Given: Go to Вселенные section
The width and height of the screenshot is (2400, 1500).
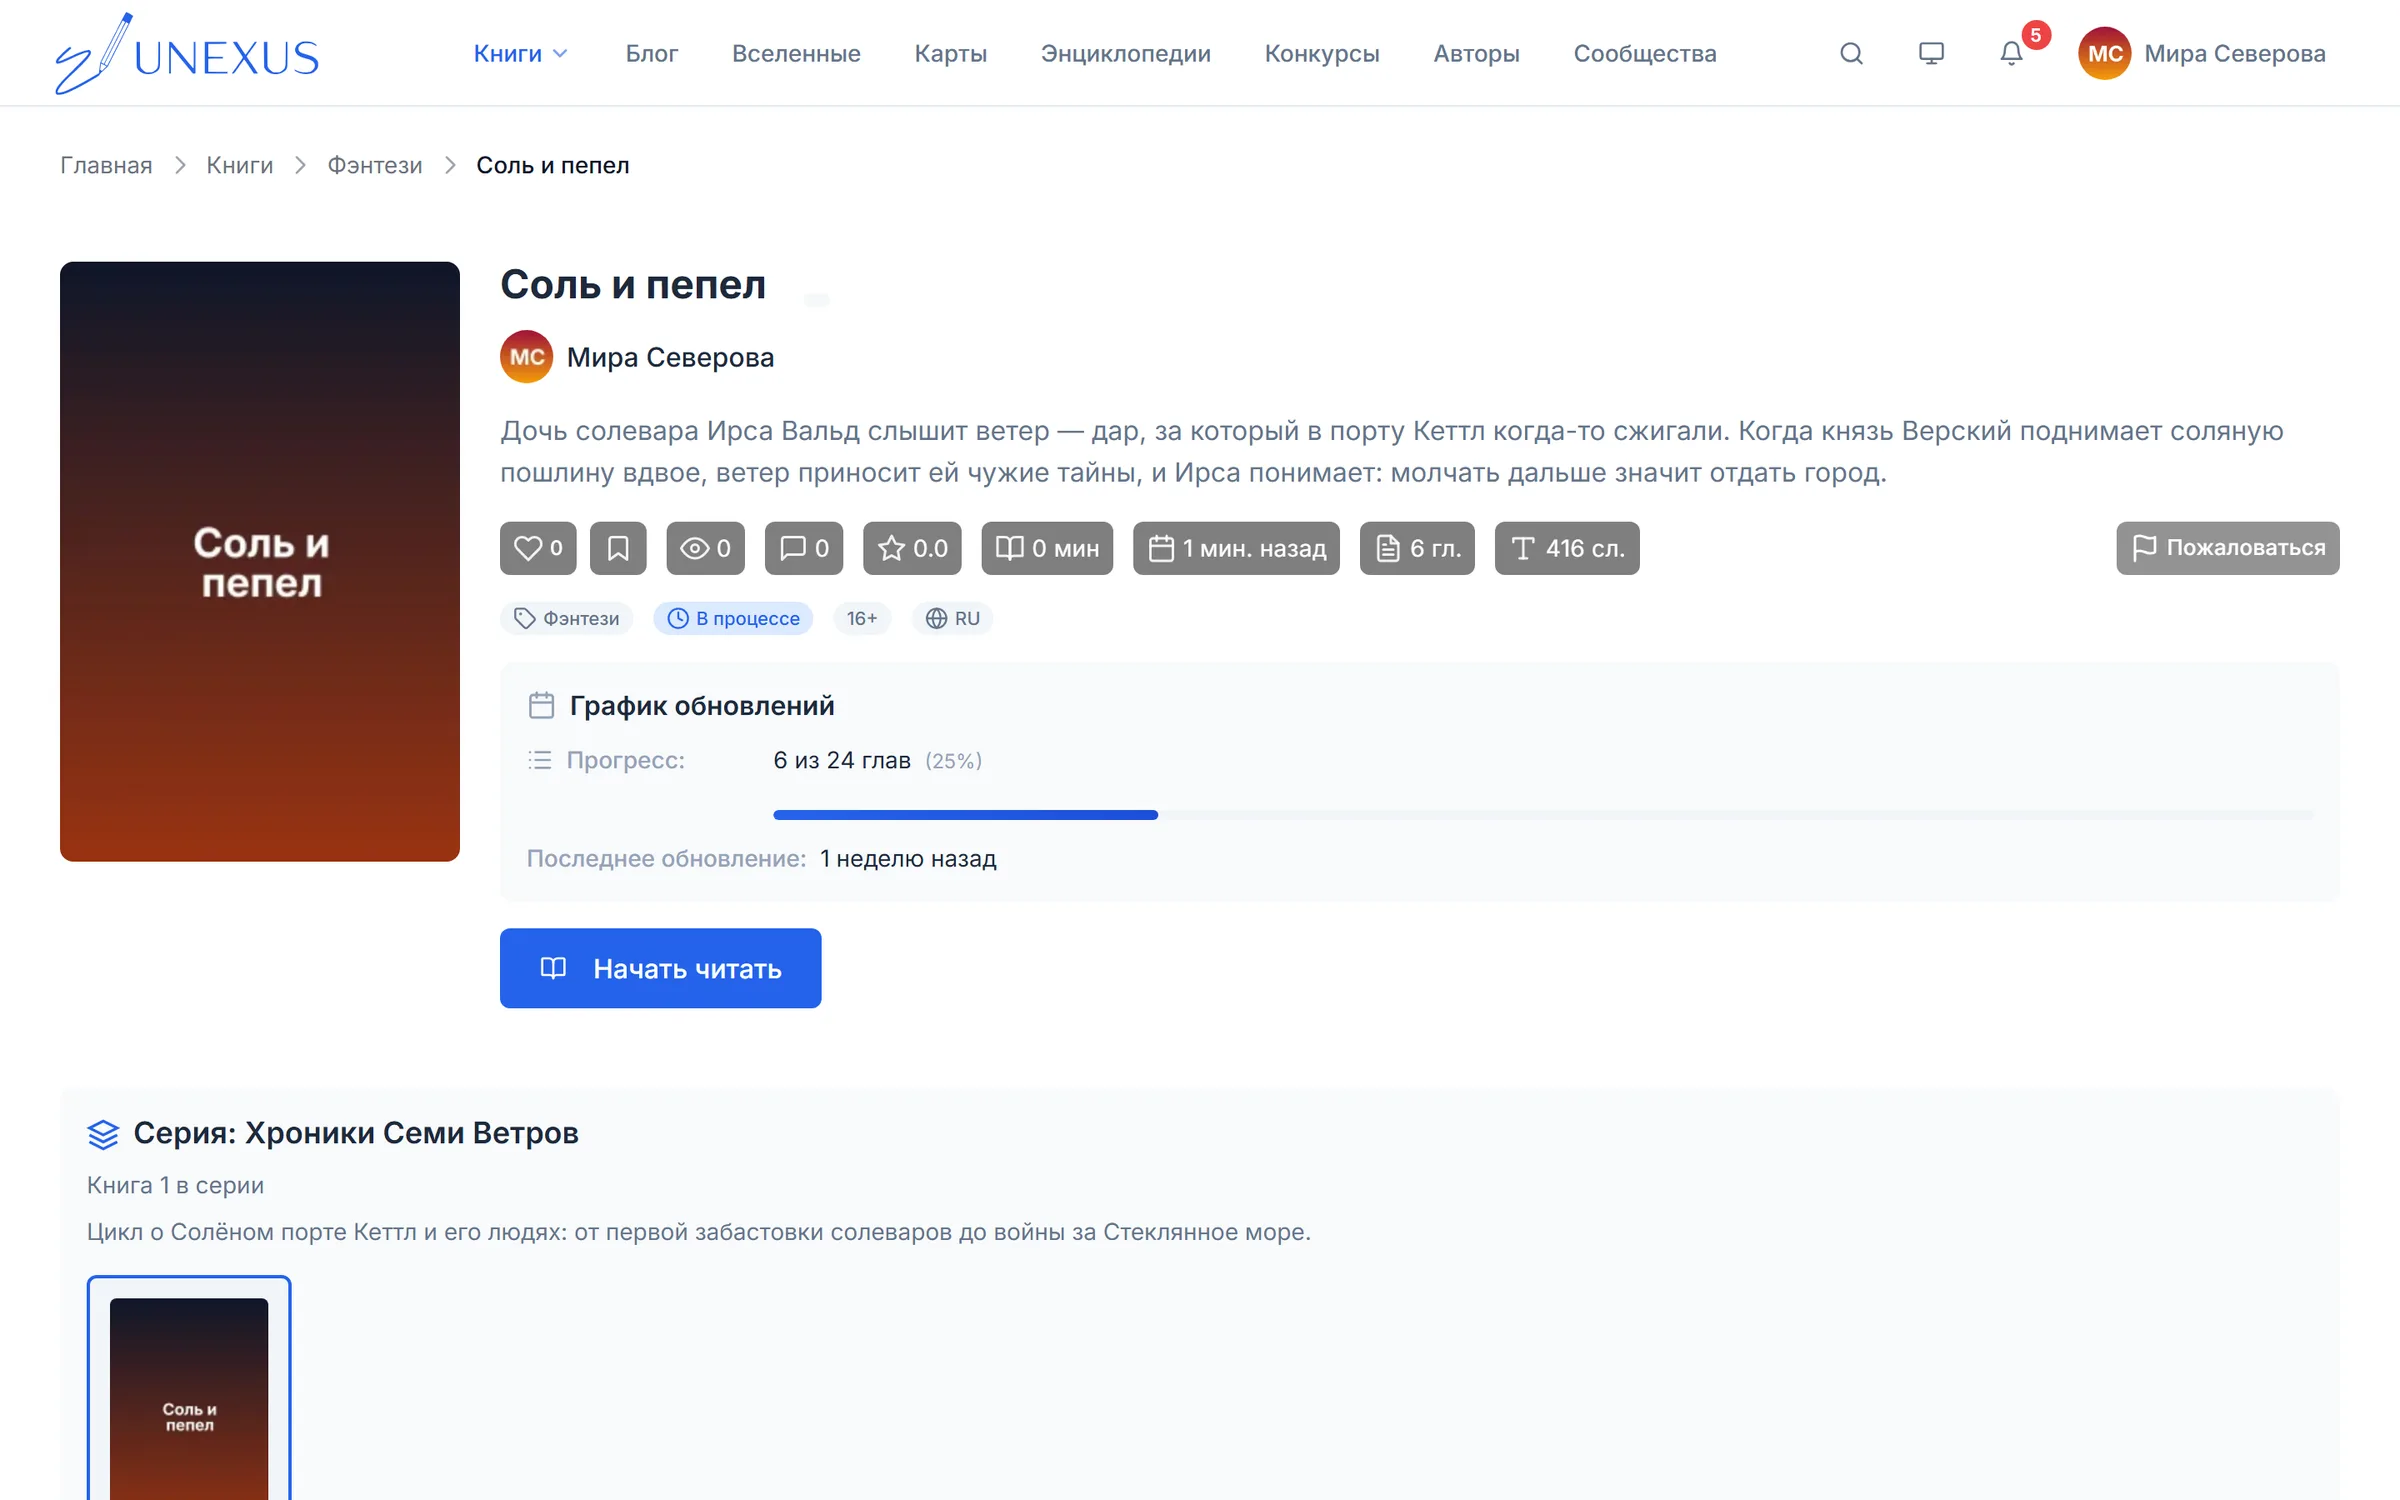Looking at the screenshot, I should click(x=796, y=53).
